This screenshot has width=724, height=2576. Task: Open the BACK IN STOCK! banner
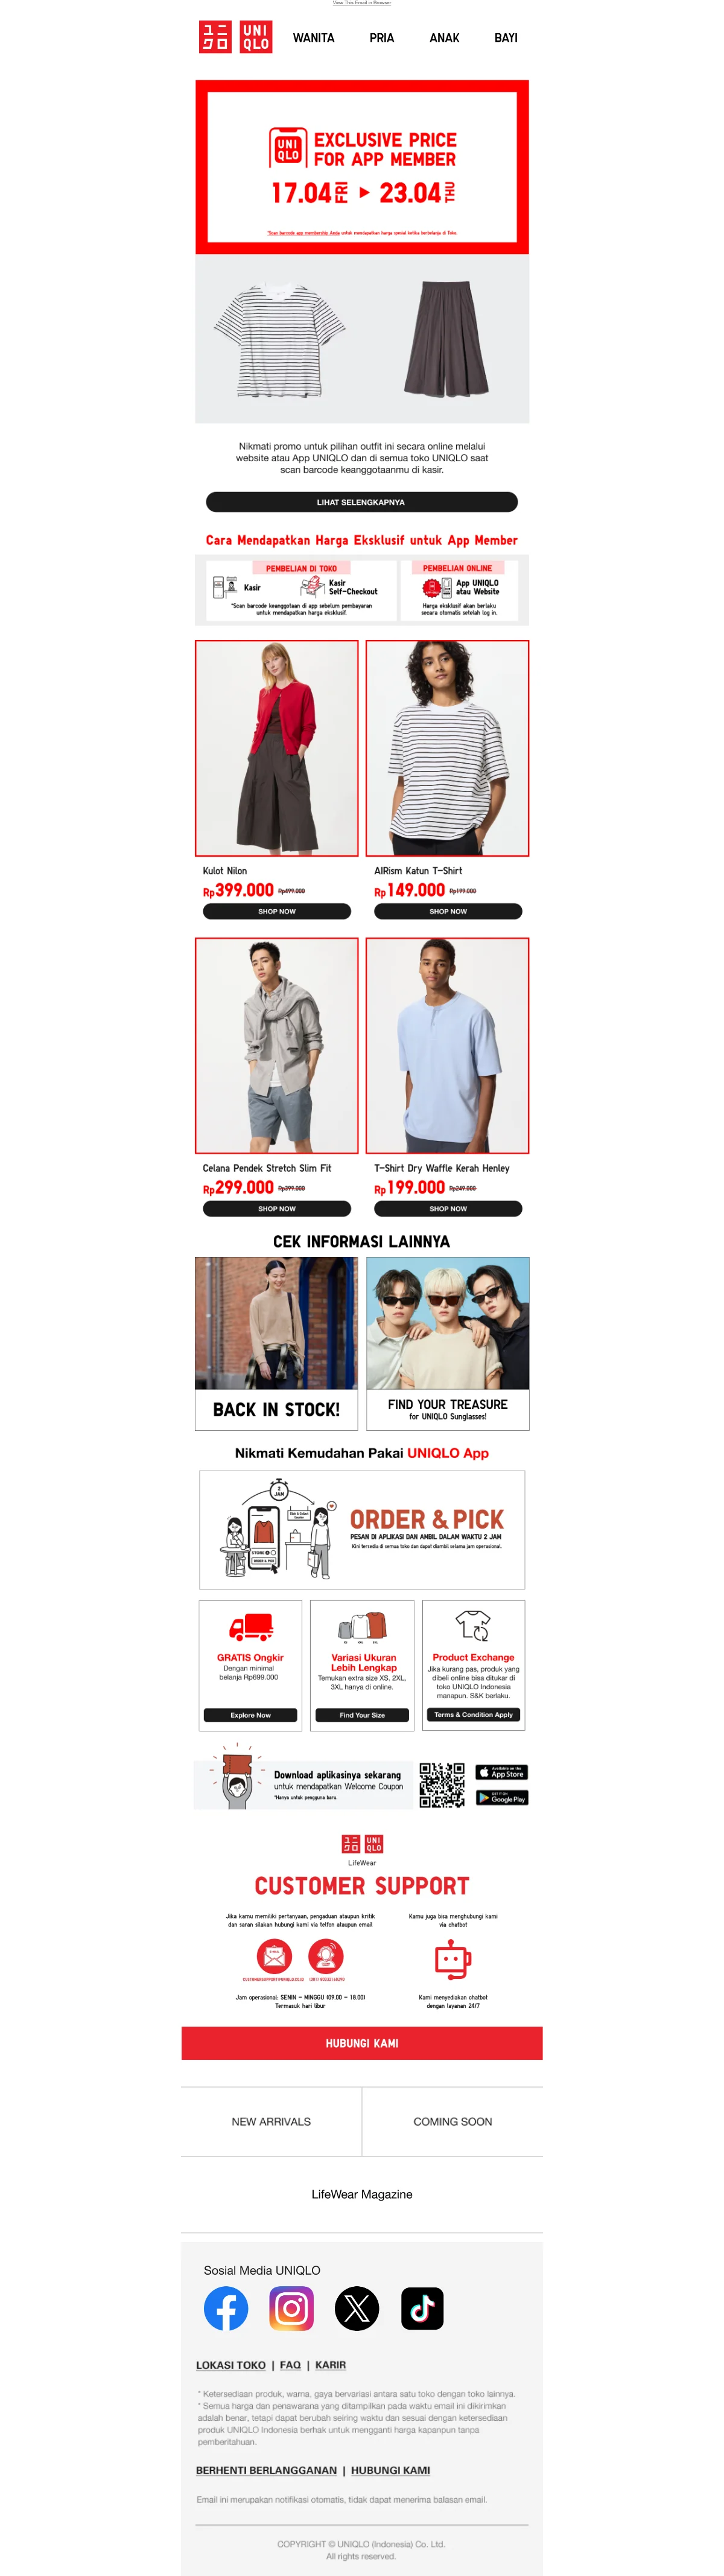(276, 1343)
